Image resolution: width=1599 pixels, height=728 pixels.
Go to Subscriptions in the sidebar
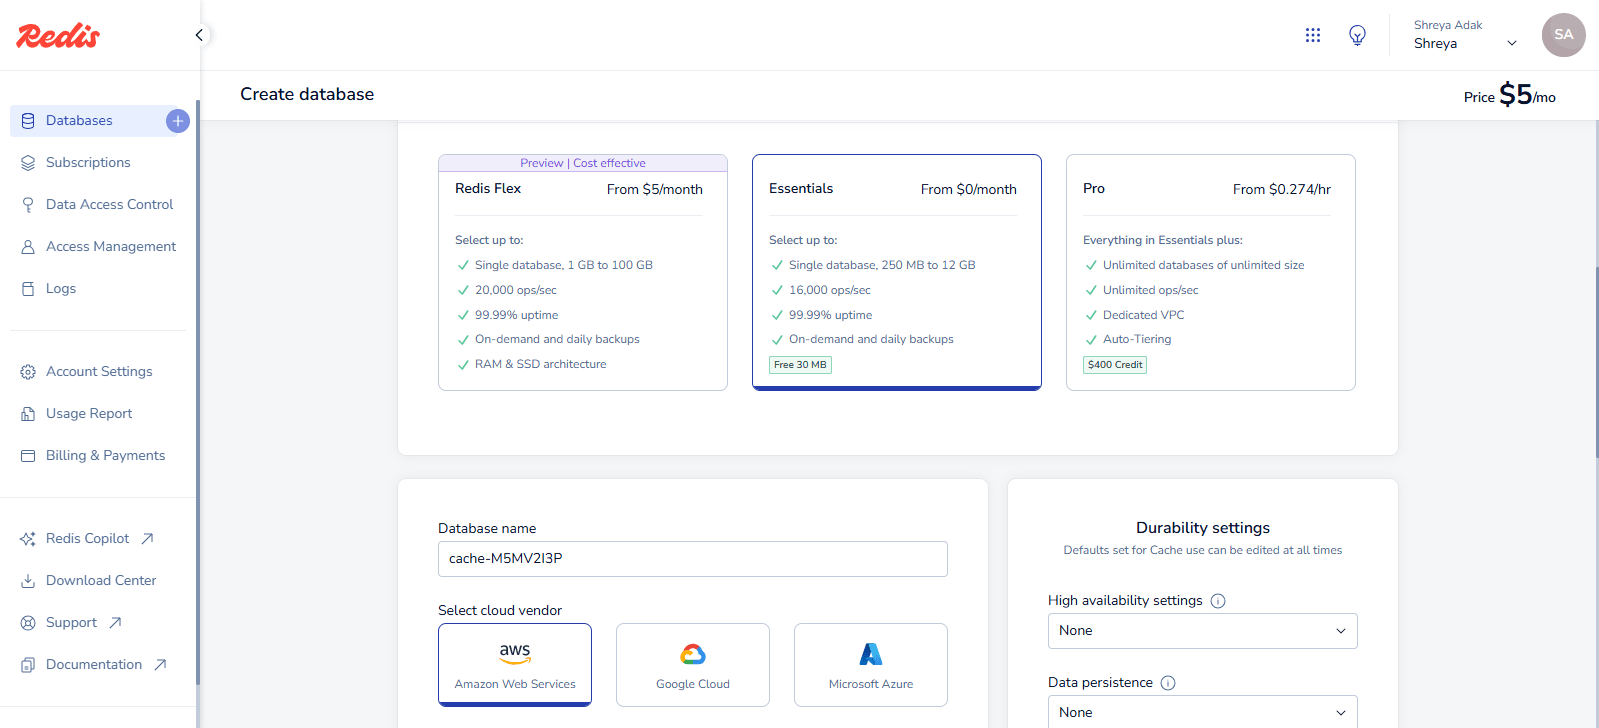88,163
